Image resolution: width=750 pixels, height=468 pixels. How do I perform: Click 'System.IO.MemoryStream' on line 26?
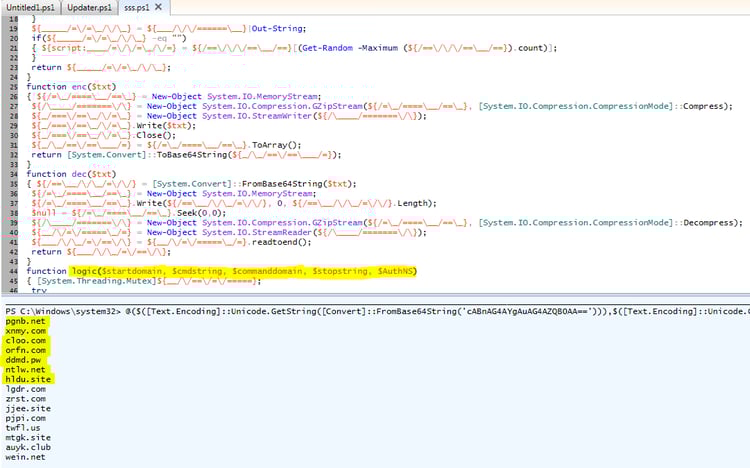(x=262, y=97)
